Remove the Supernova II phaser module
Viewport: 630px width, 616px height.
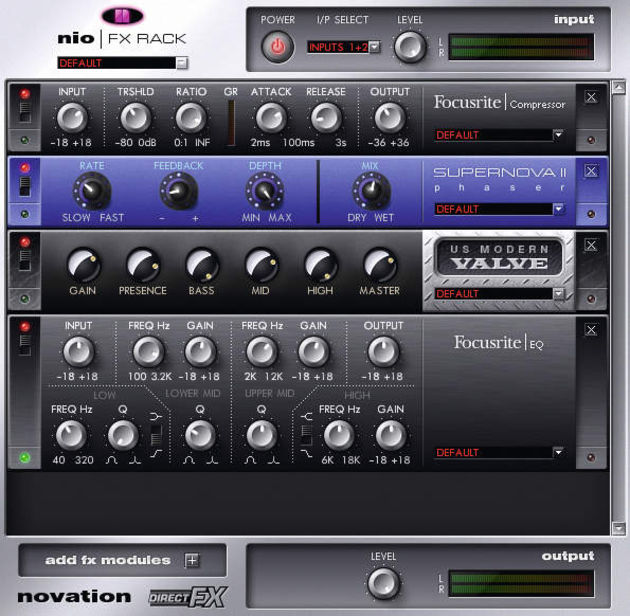coord(591,171)
